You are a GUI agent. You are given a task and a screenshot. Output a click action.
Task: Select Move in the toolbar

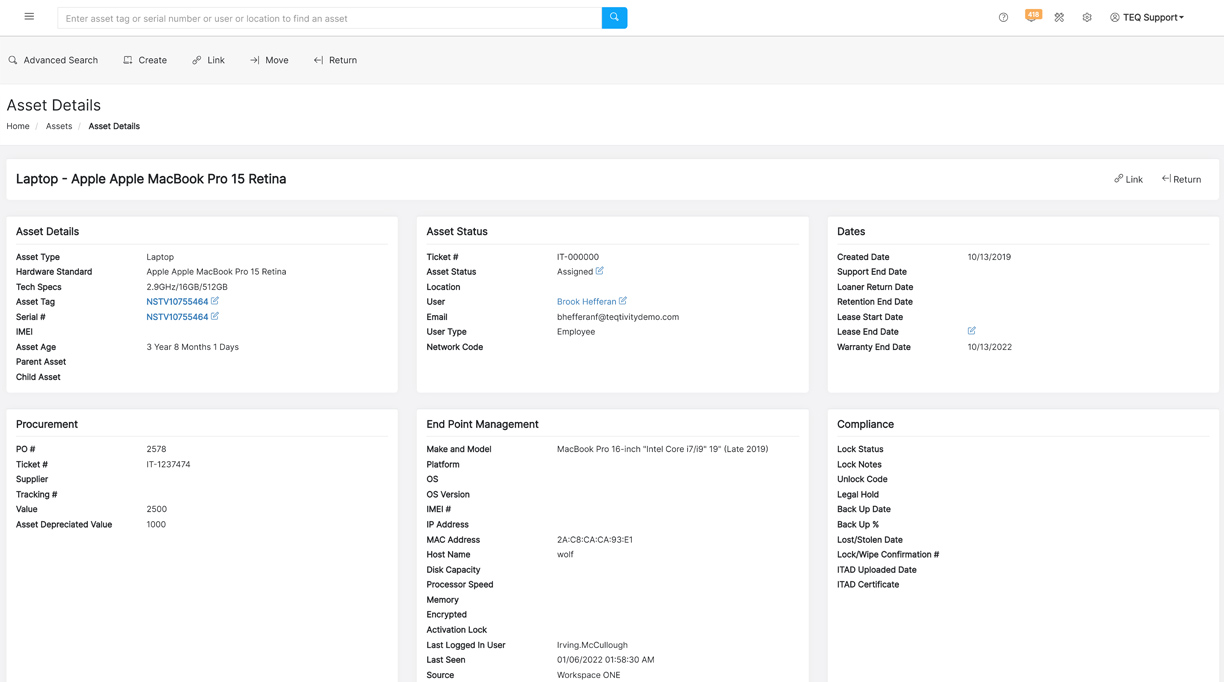pyautogui.click(x=269, y=60)
